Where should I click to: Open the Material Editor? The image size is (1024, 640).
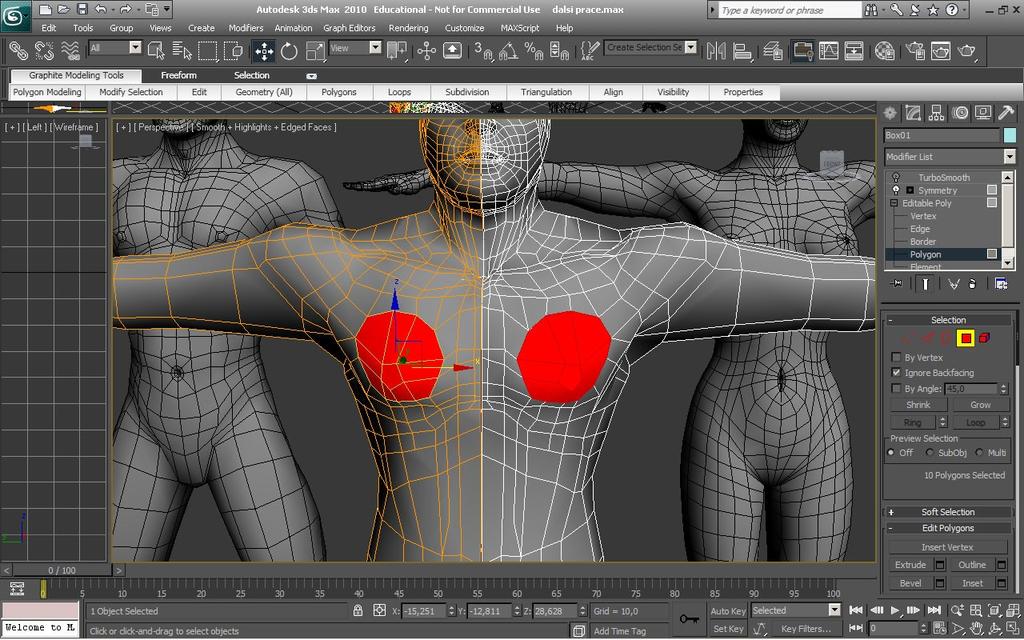tap(884, 51)
